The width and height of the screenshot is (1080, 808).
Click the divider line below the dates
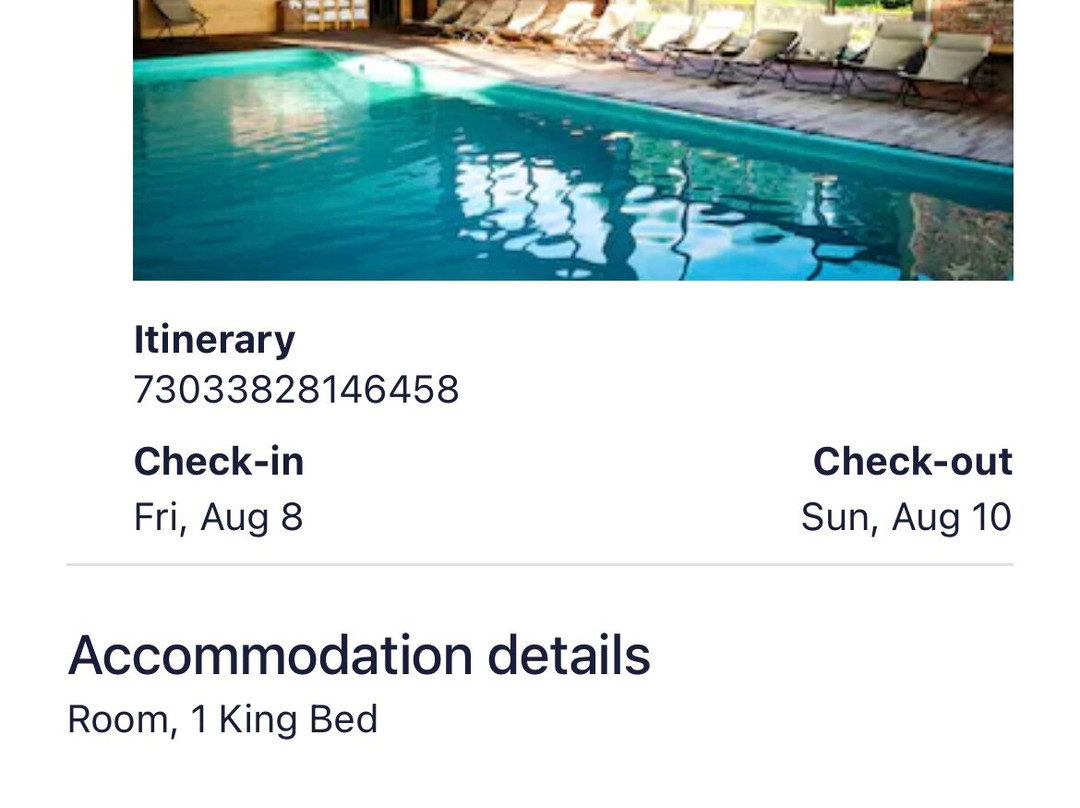(540, 565)
